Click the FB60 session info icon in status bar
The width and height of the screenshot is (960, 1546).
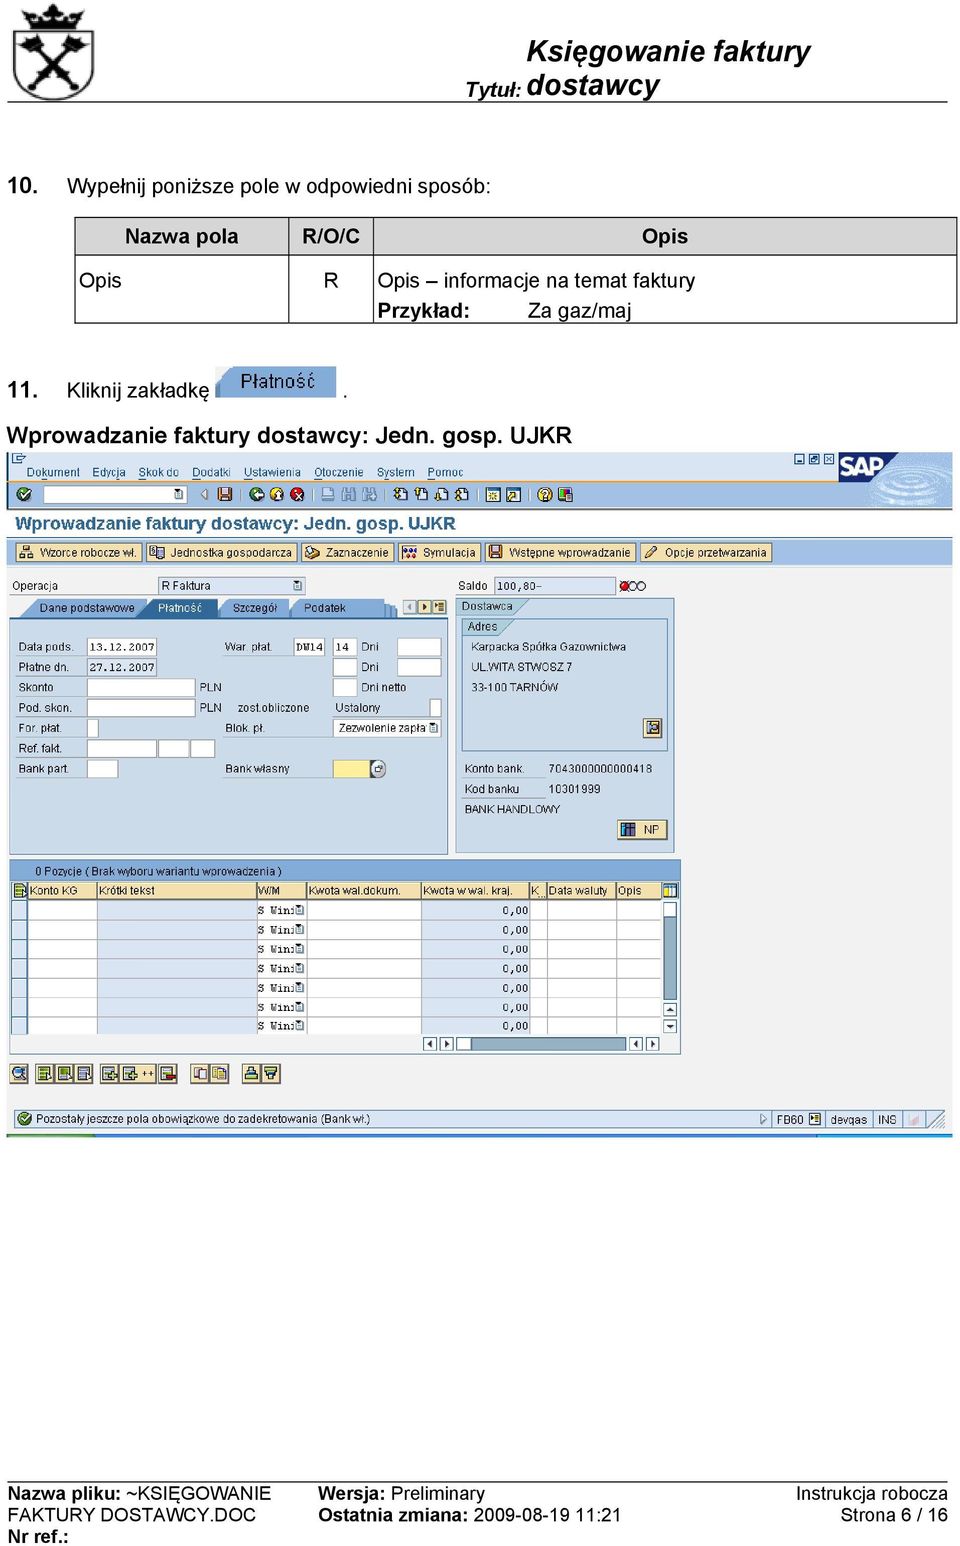pyautogui.click(x=815, y=1119)
